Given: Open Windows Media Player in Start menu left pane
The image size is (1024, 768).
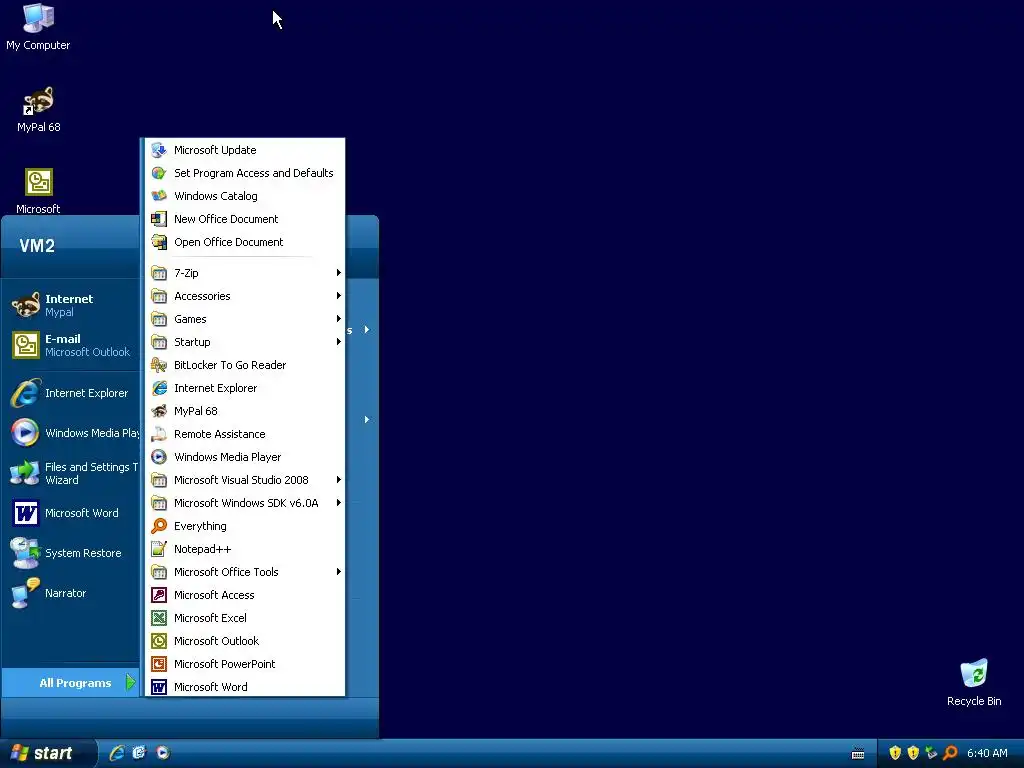Looking at the screenshot, I should 71,433.
